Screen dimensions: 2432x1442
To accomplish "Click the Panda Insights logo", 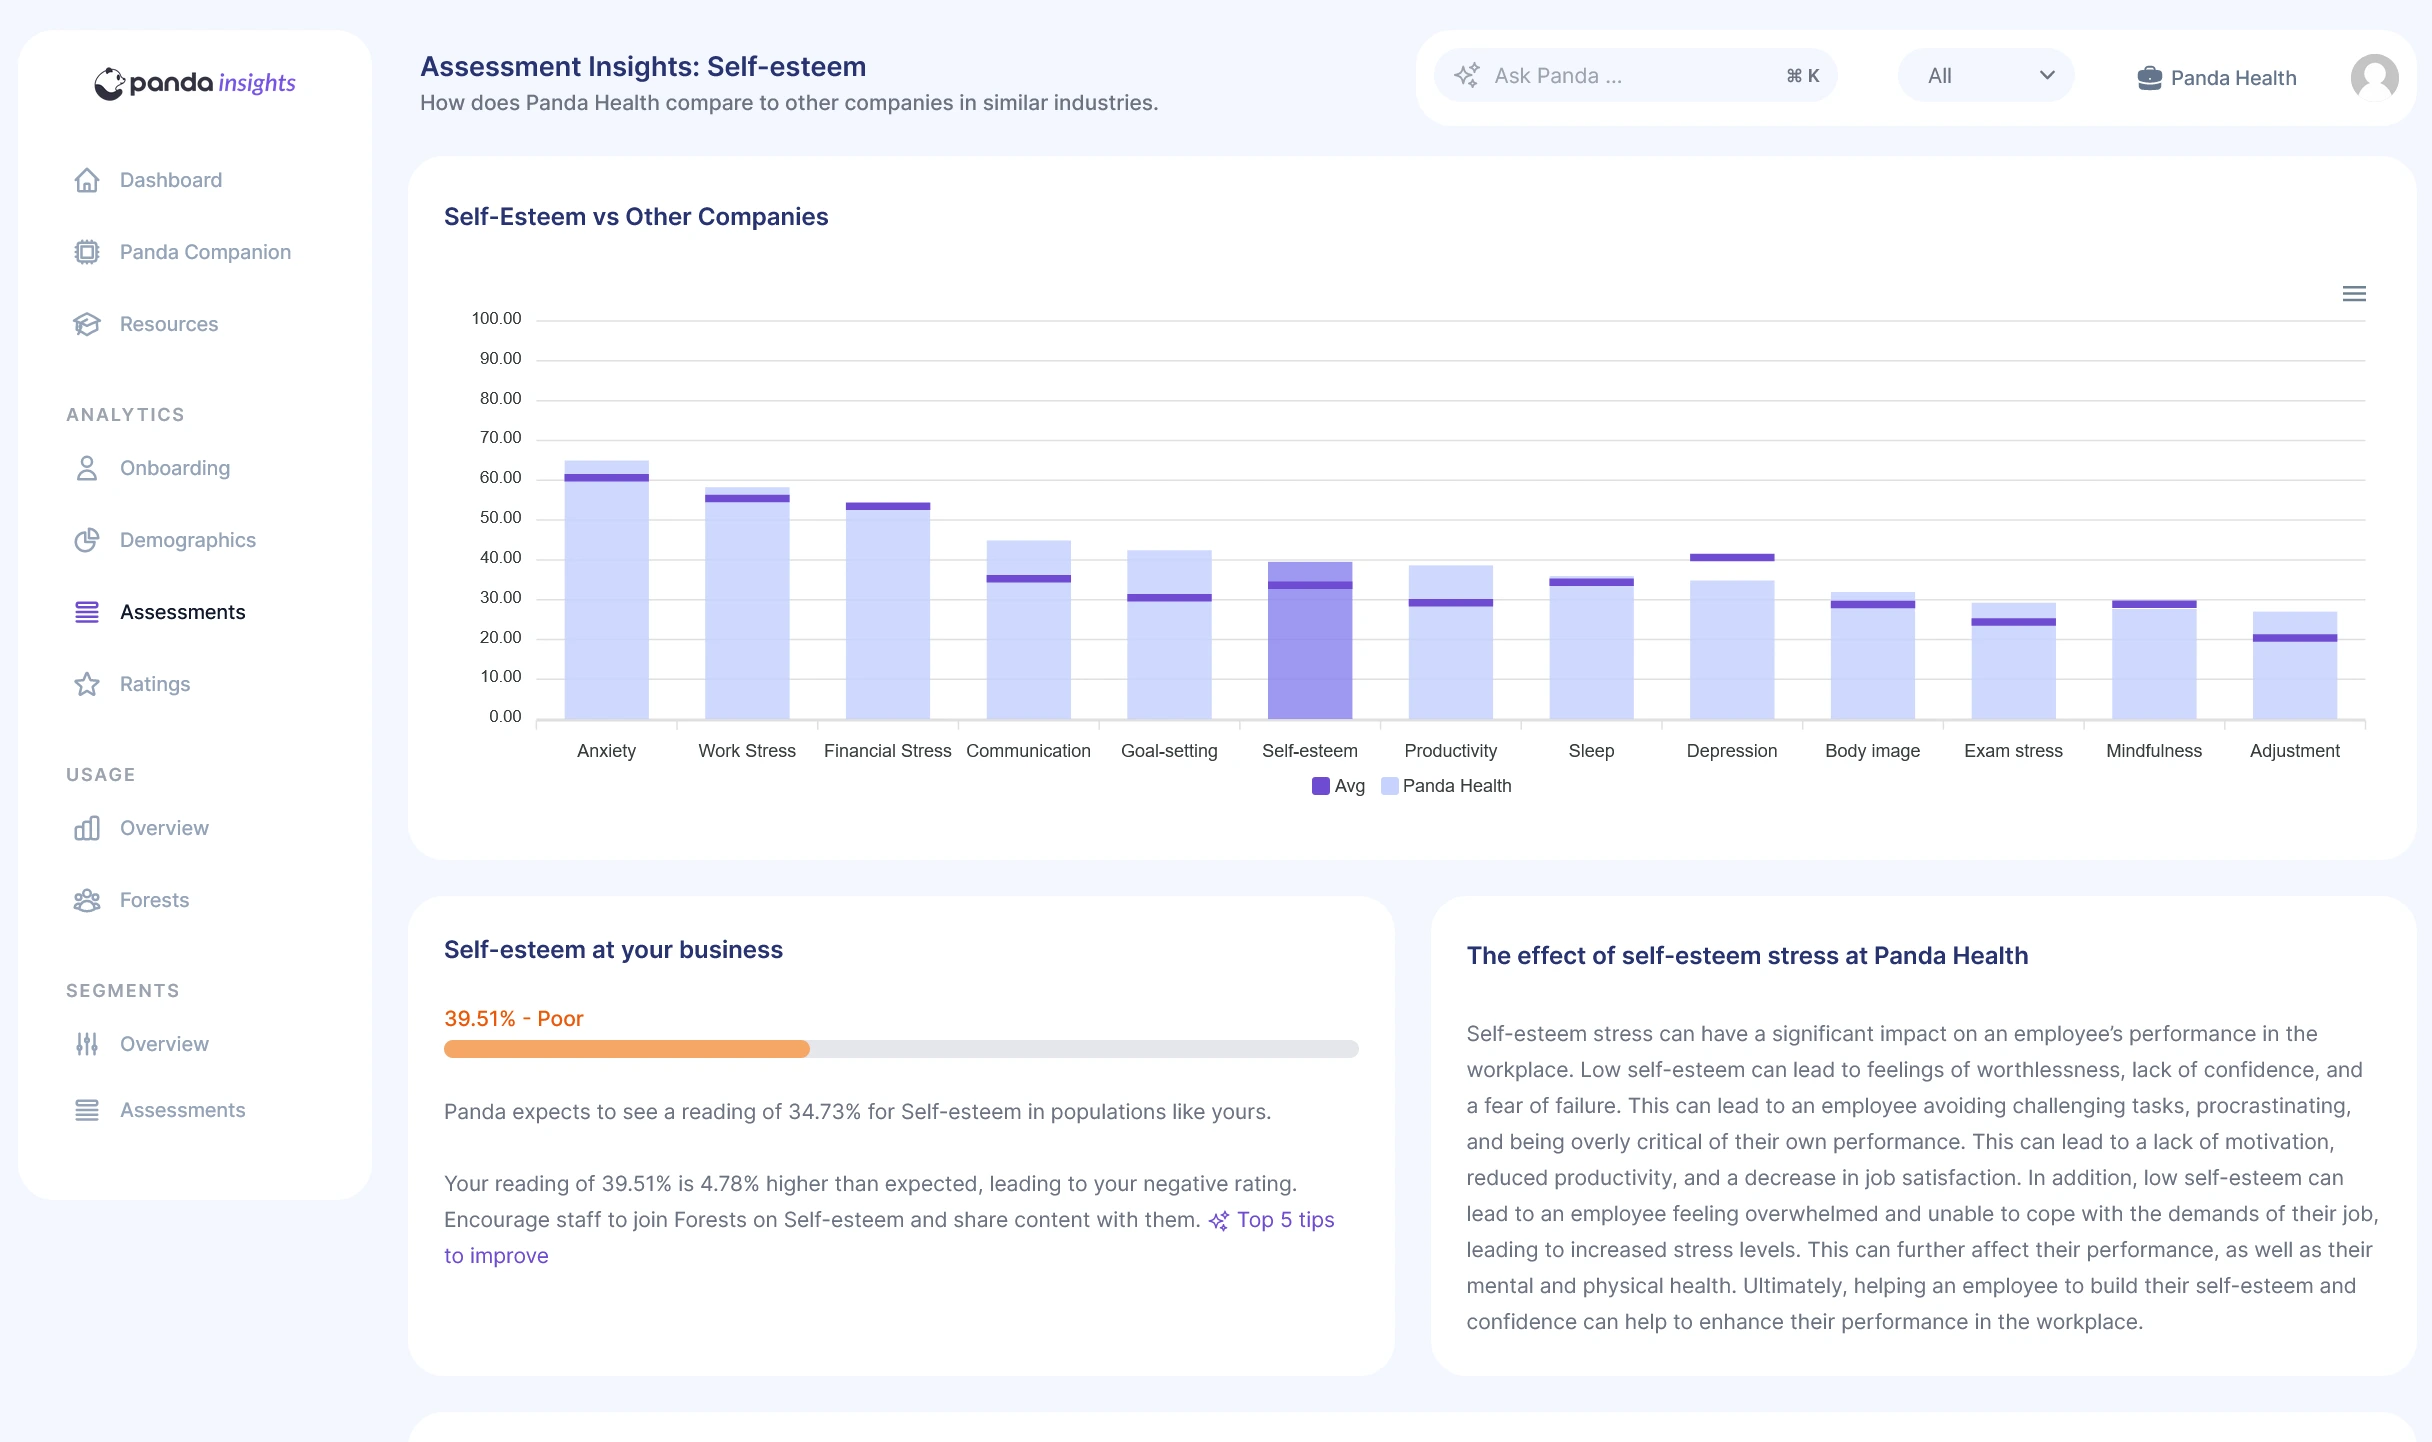I will coord(195,83).
